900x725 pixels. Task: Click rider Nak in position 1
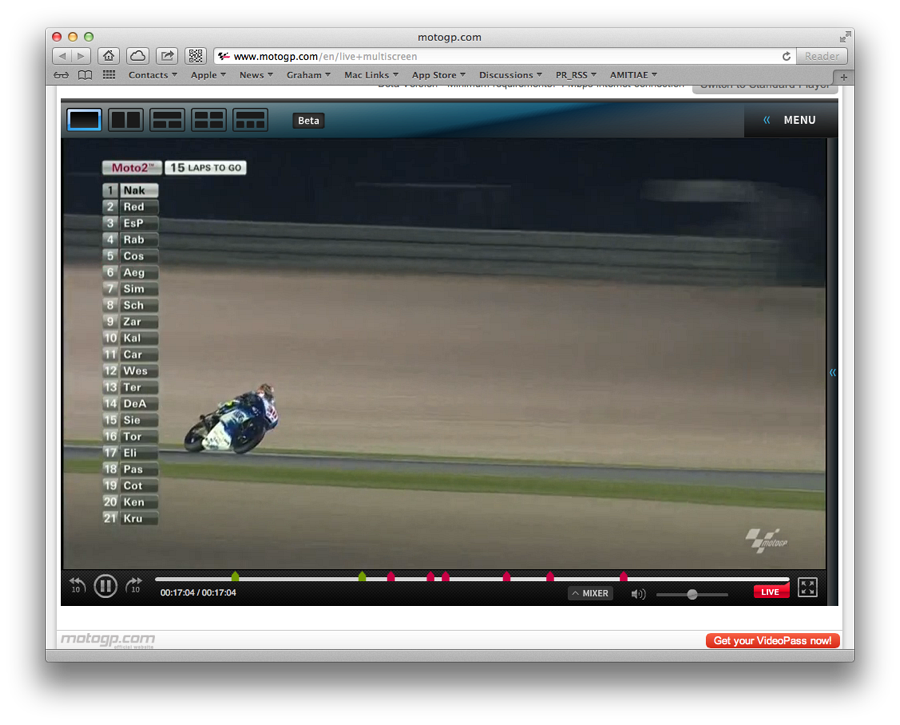click(x=130, y=191)
